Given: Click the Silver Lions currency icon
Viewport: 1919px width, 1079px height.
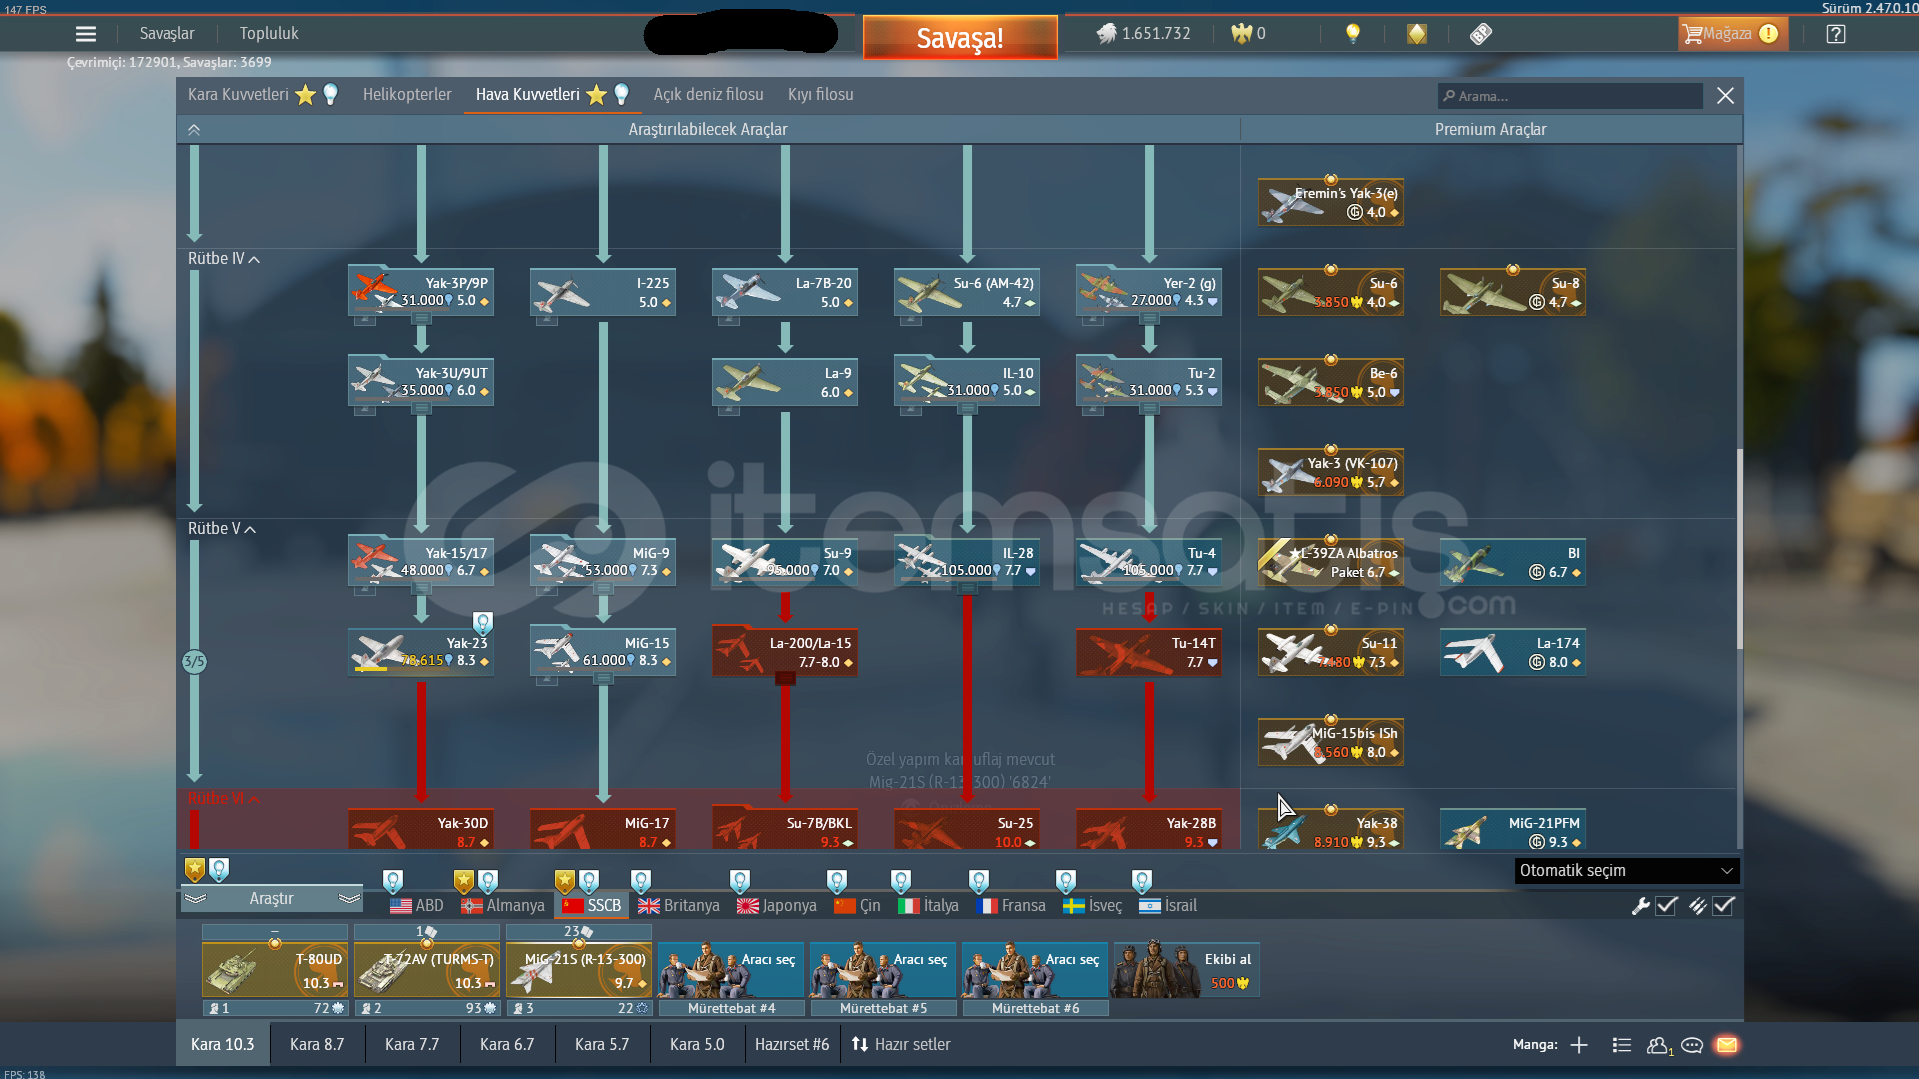Looking at the screenshot, I should click(x=1106, y=33).
